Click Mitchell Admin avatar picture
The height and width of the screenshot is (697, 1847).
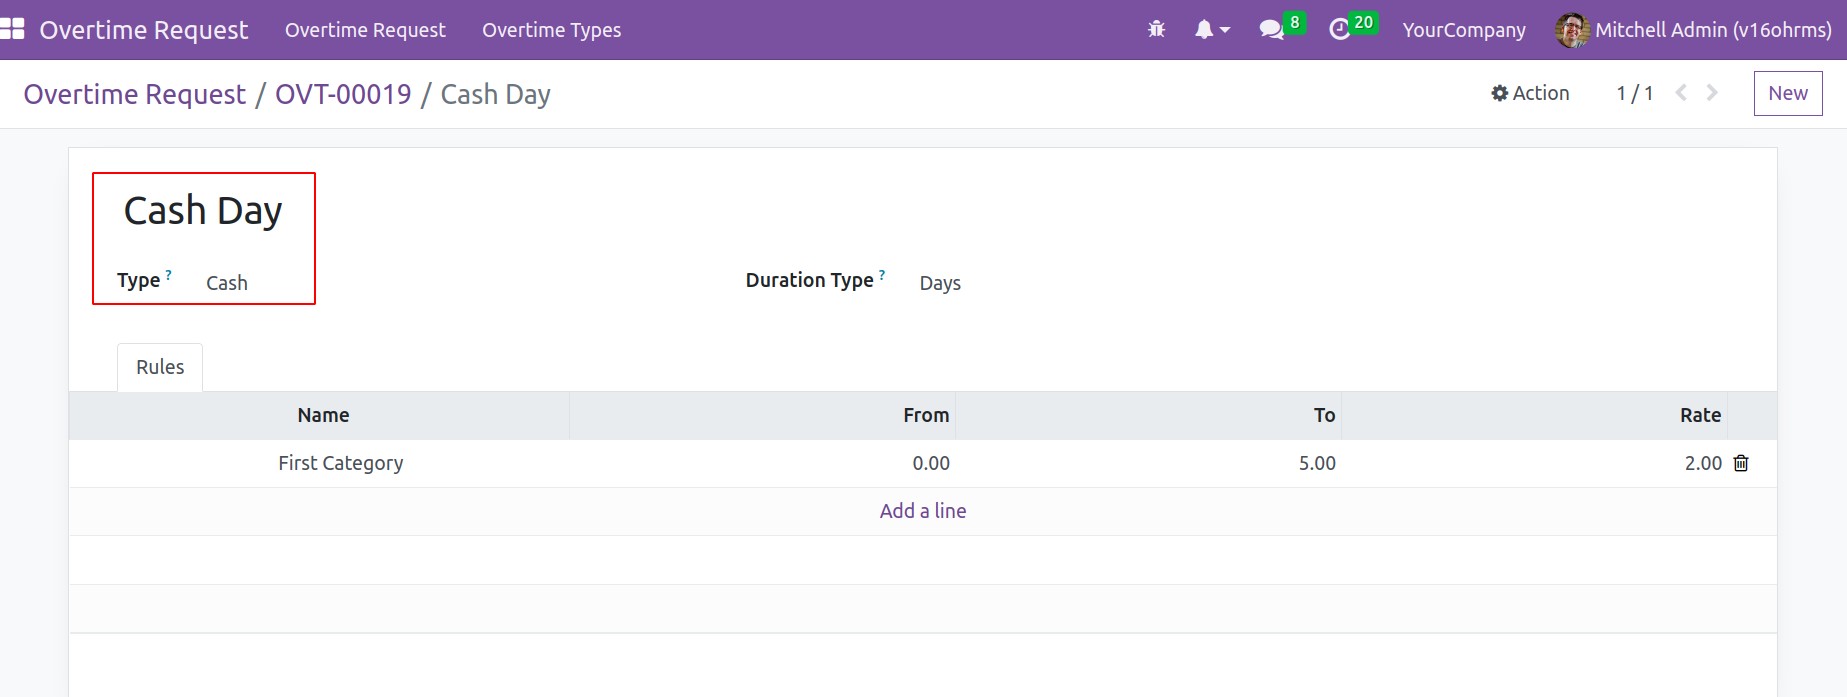pyautogui.click(x=1572, y=30)
